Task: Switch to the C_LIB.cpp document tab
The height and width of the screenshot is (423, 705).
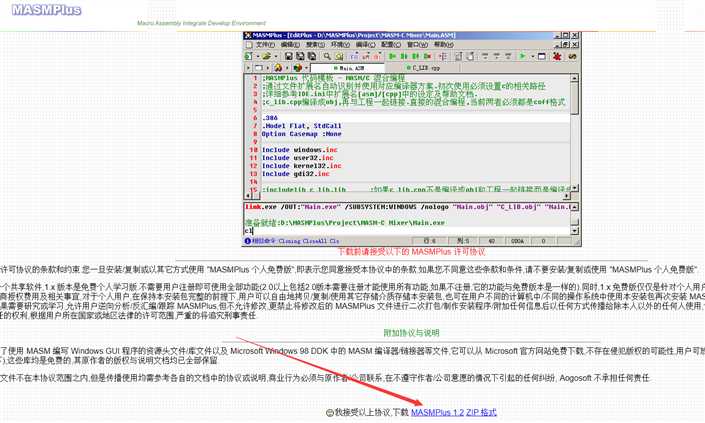Action: point(423,68)
